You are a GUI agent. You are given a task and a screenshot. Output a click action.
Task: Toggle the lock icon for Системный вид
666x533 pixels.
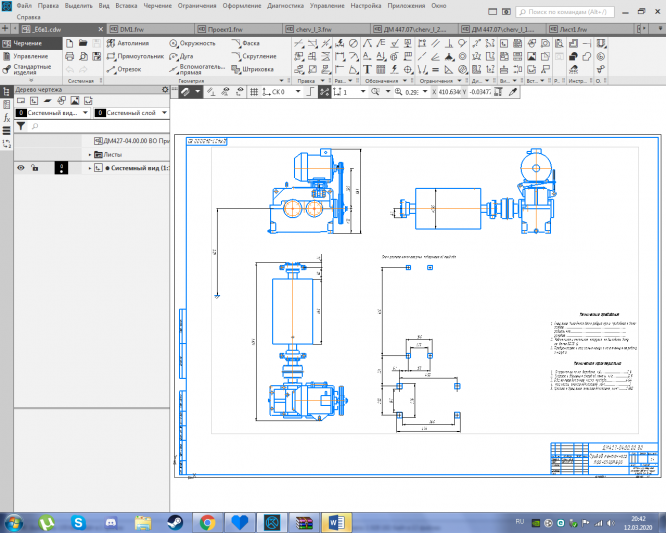click(x=35, y=168)
